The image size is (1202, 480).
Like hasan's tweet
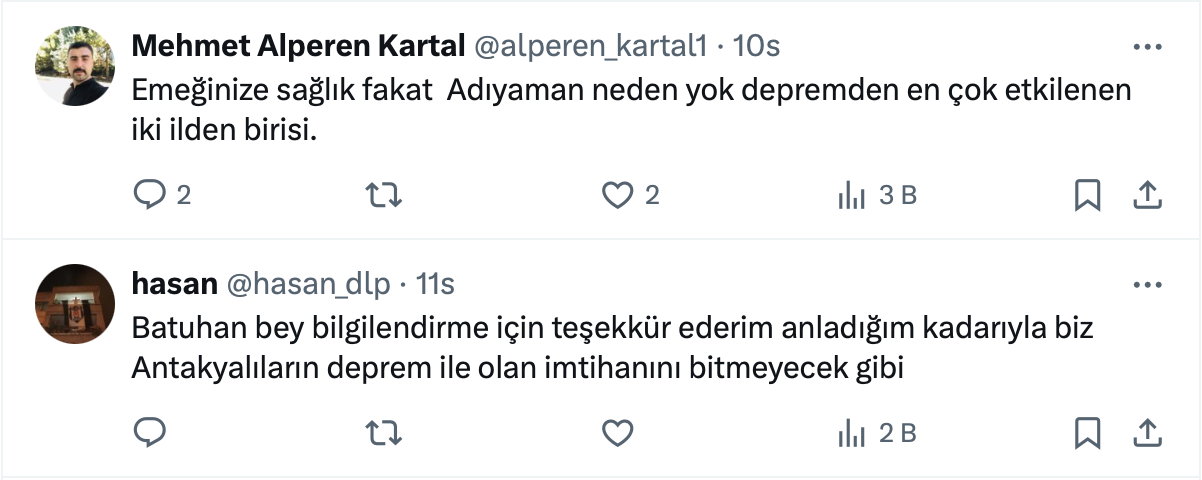618,433
